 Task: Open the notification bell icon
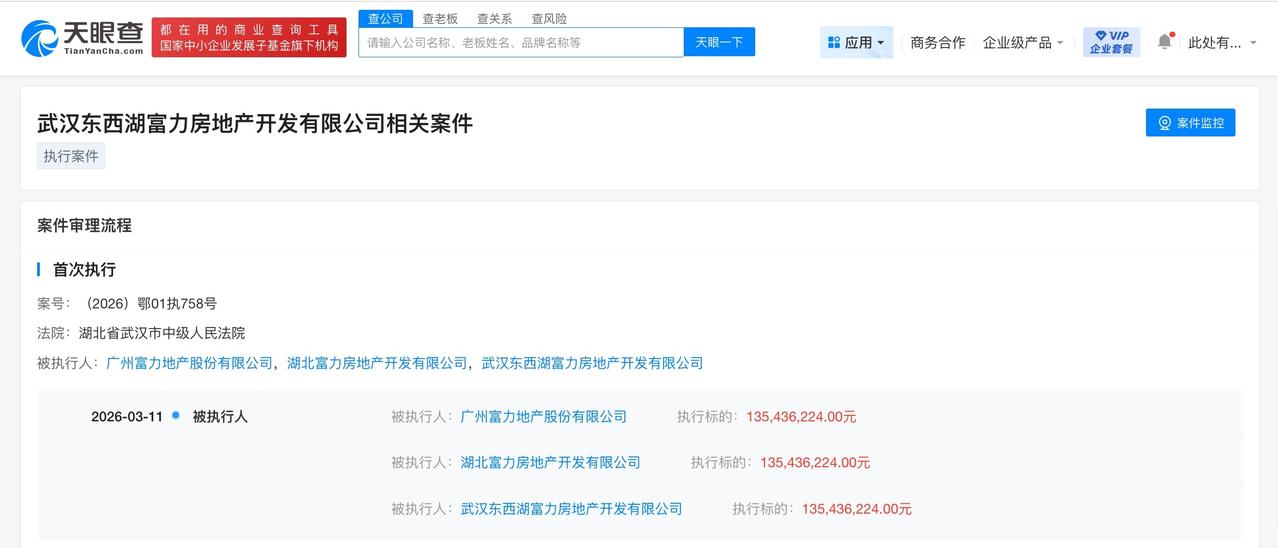tap(1164, 42)
